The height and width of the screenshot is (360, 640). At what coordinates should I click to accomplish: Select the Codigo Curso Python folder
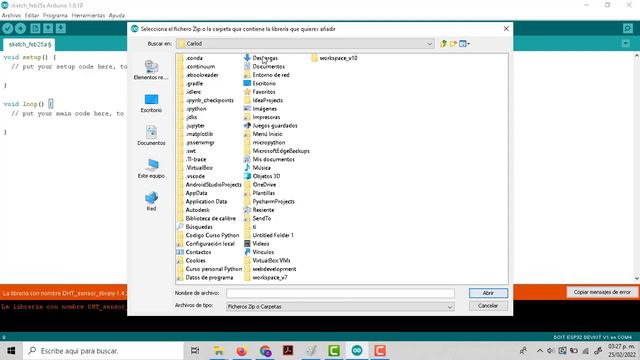(208, 236)
